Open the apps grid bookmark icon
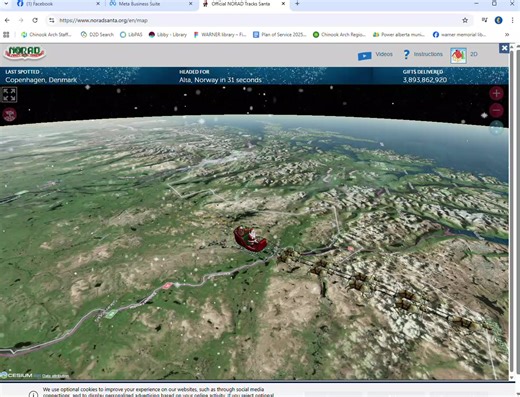The image size is (520, 397). tap(6, 35)
